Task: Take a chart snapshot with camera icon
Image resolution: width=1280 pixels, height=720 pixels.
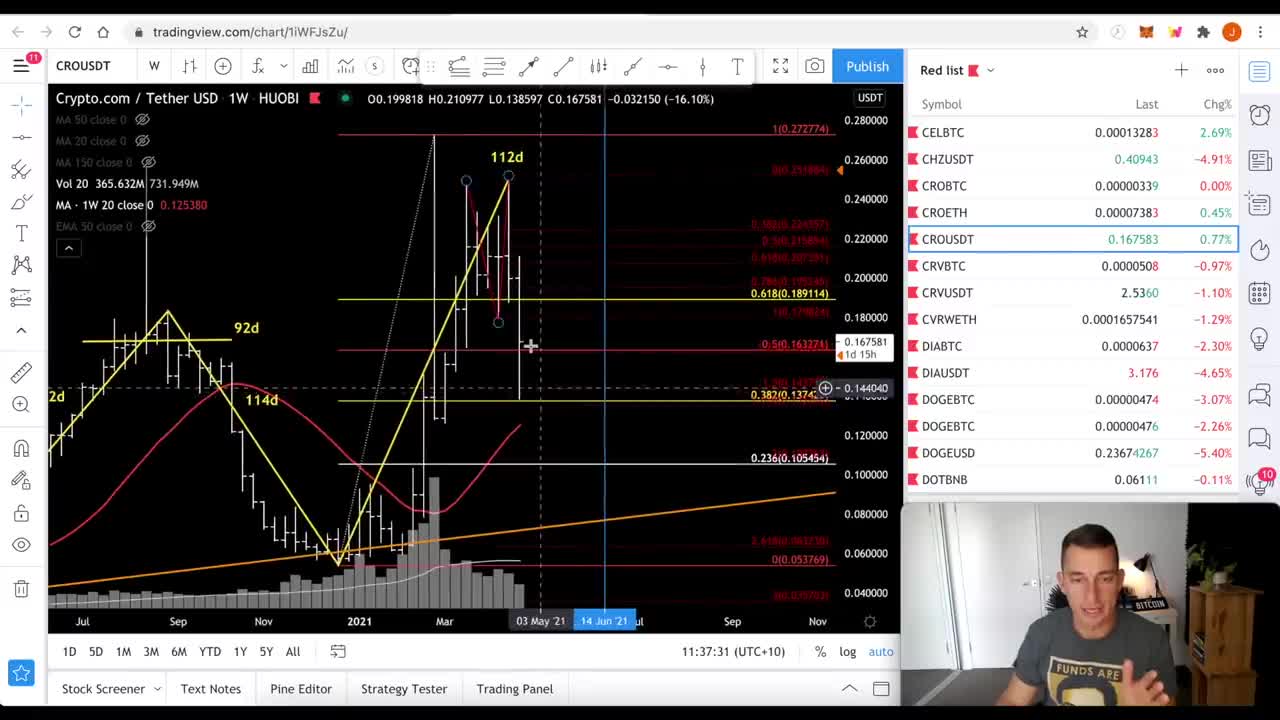Action: pyautogui.click(x=815, y=66)
